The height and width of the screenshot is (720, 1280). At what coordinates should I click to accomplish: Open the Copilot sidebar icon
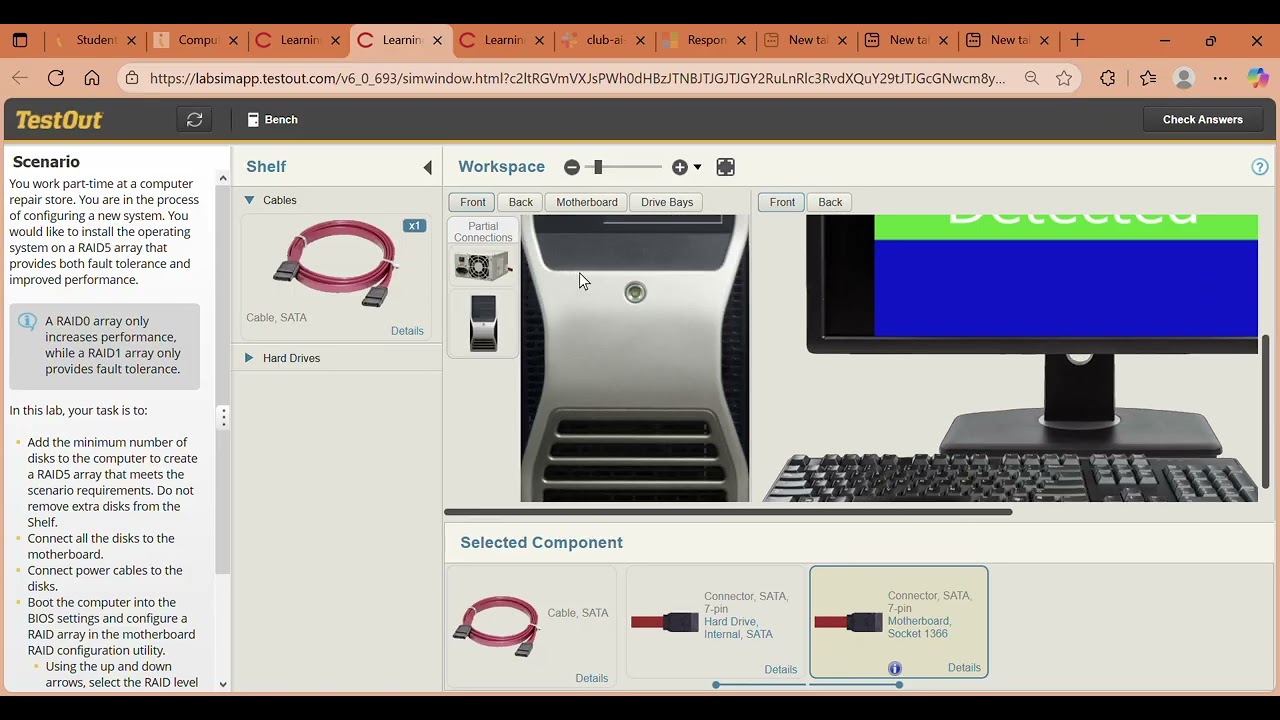tap(1257, 78)
